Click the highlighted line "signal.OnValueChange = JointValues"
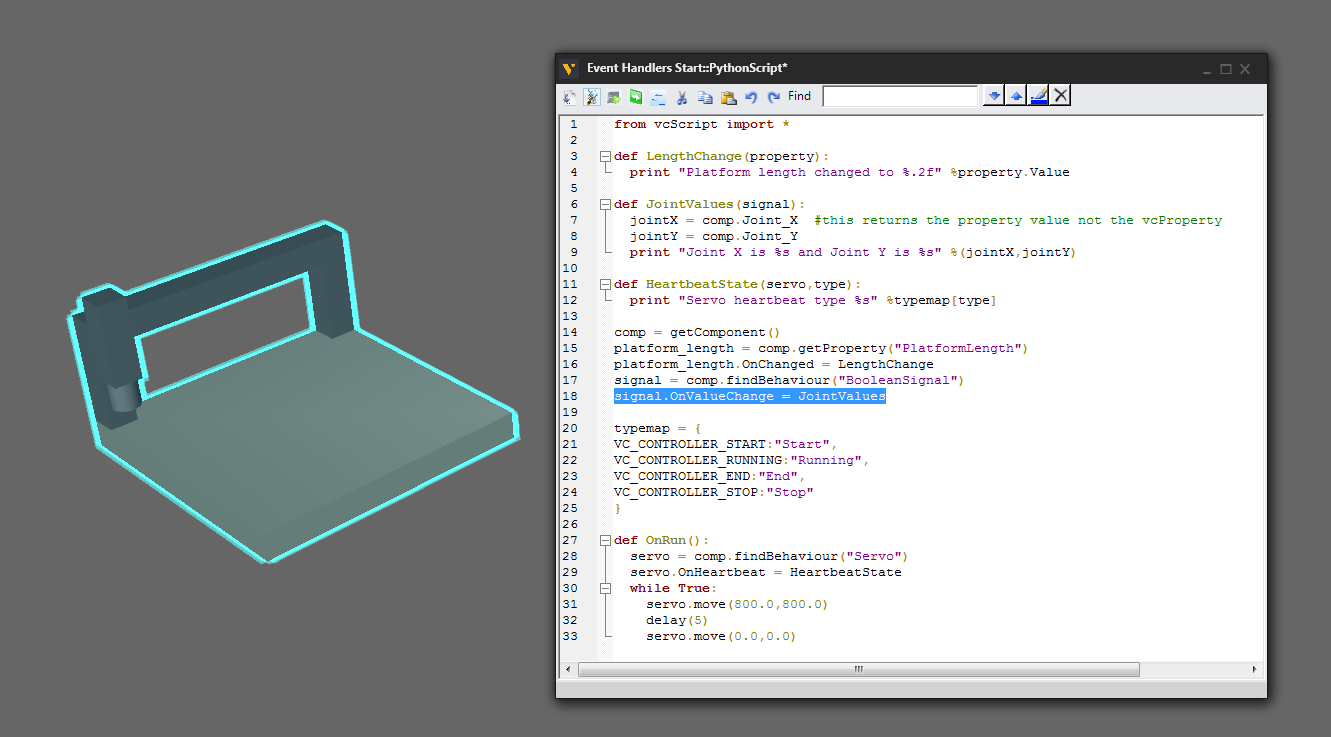The height and width of the screenshot is (737, 1331). pyautogui.click(x=749, y=396)
